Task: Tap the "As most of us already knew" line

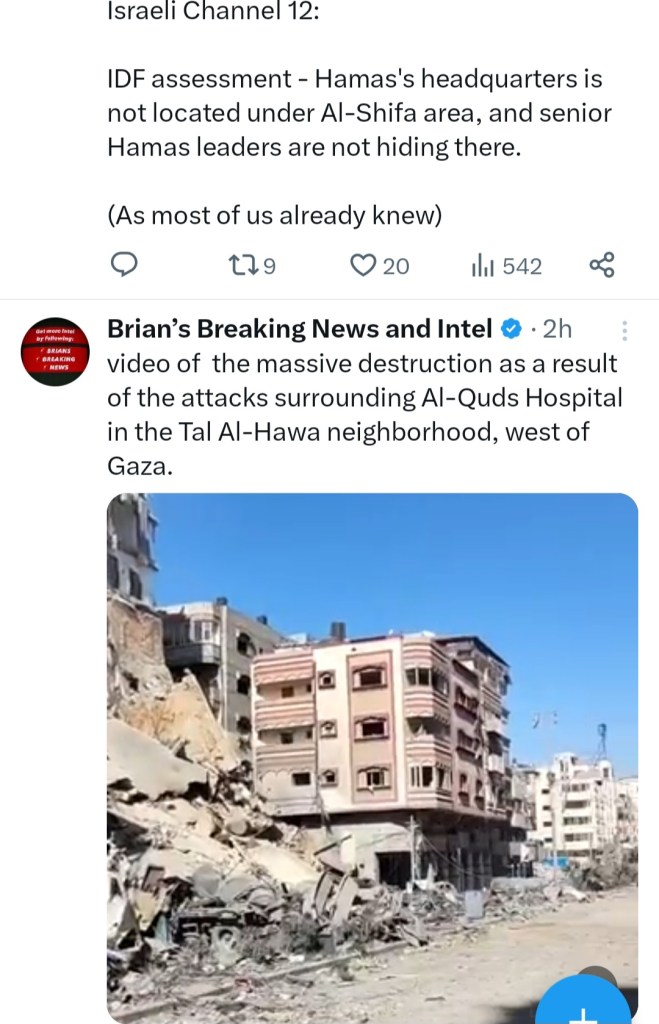Action: pos(275,215)
